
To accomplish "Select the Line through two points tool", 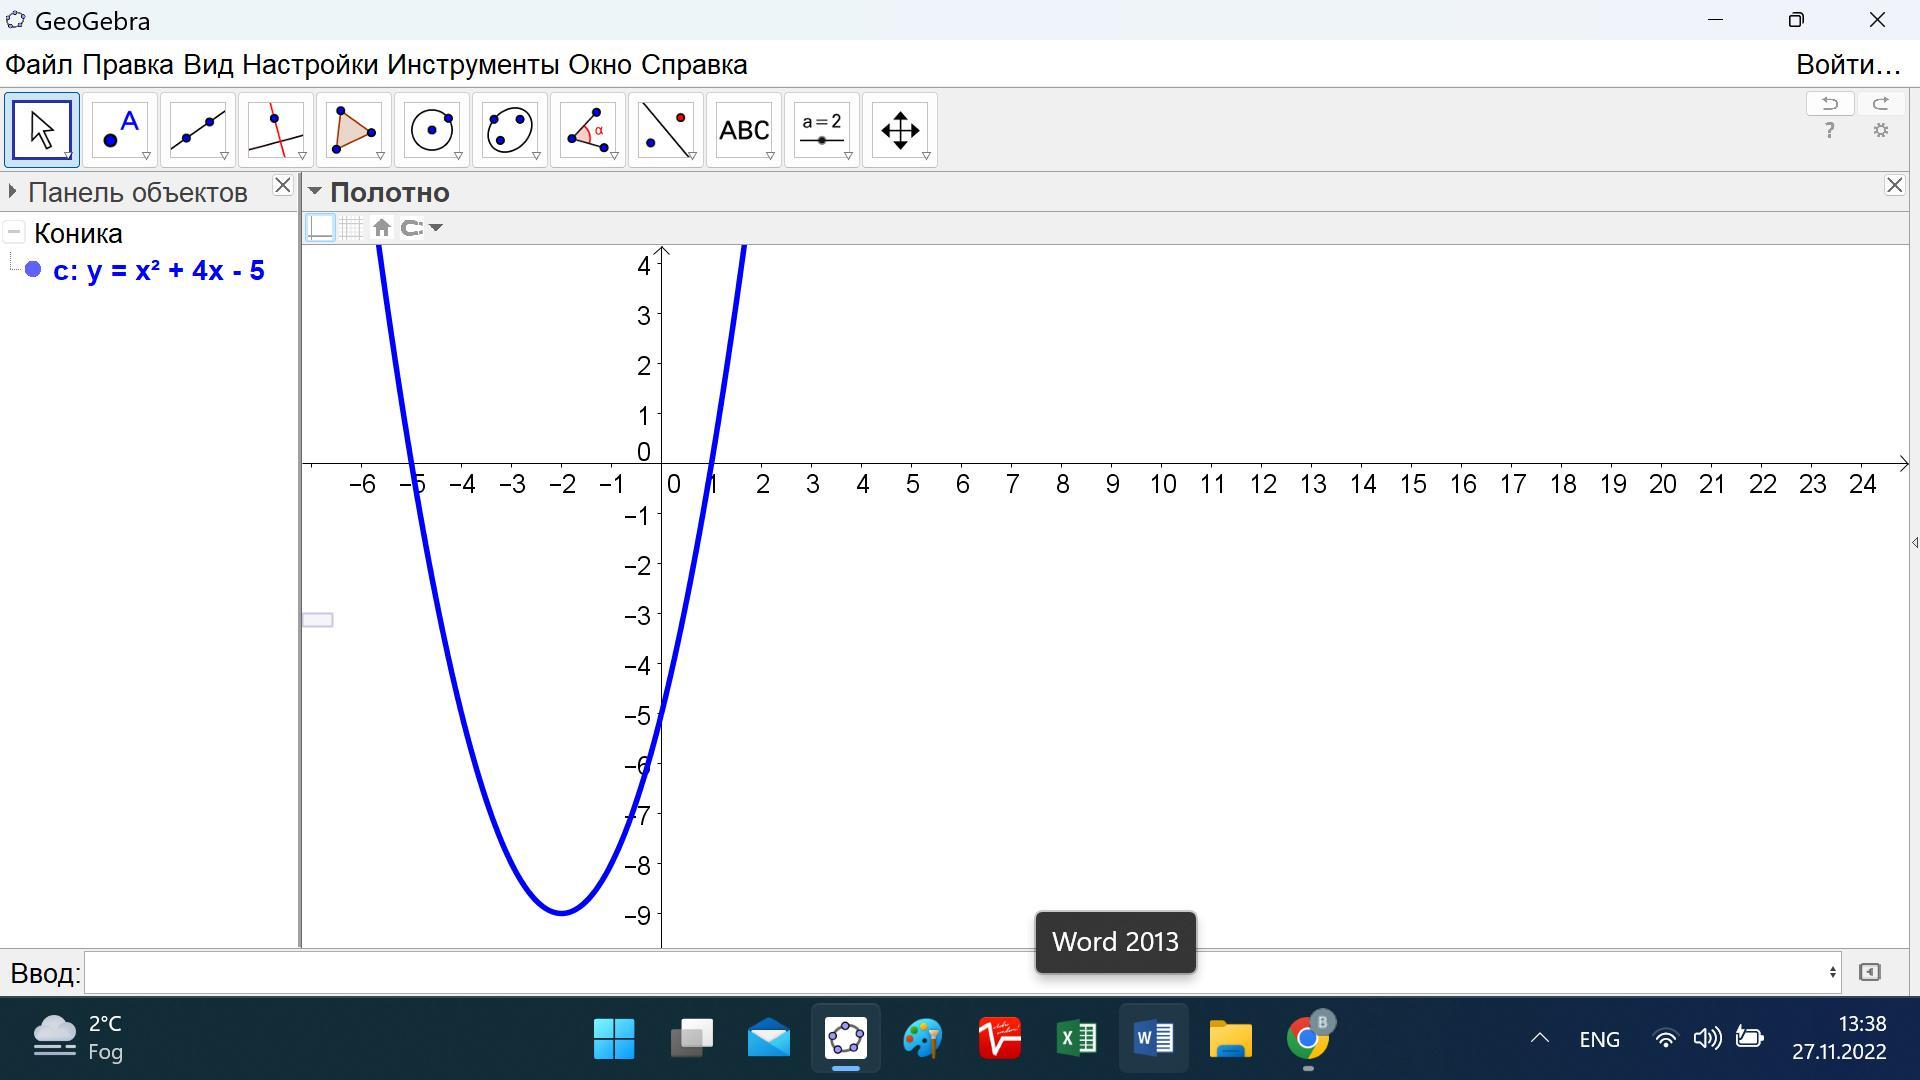I will click(197, 130).
